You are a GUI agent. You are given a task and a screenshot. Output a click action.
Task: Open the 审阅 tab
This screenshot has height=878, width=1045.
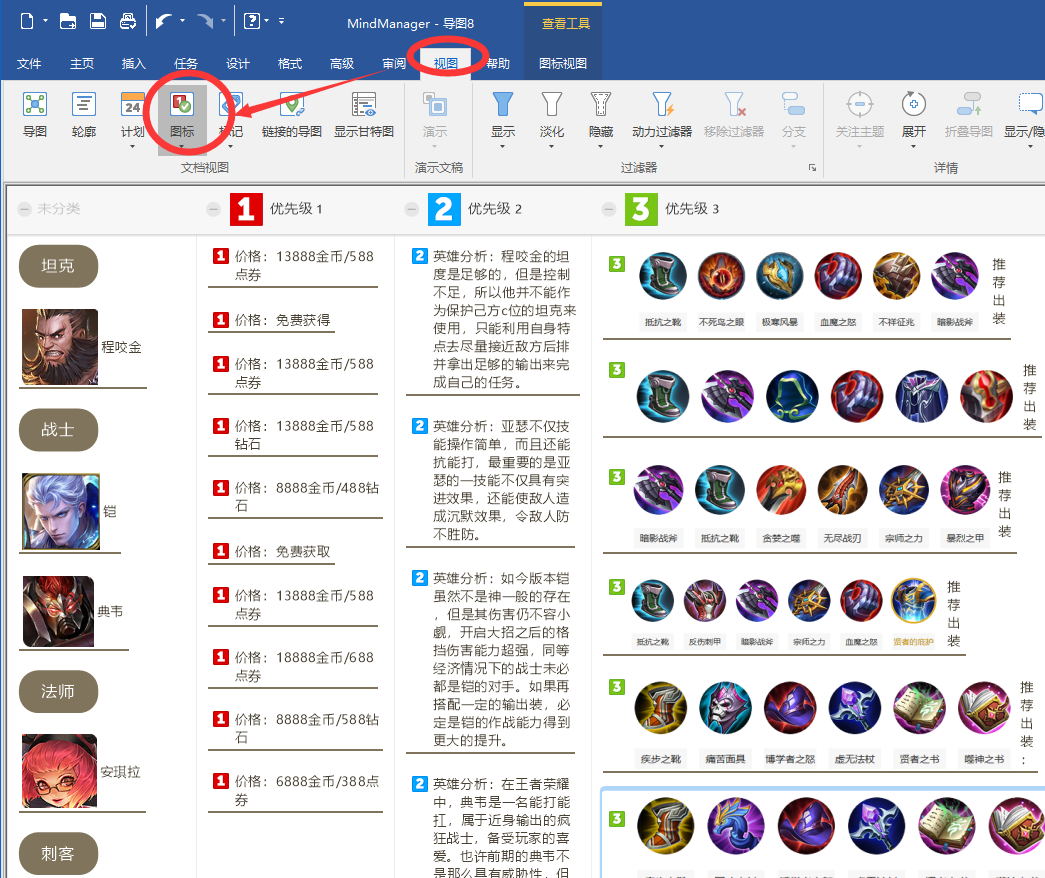394,63
